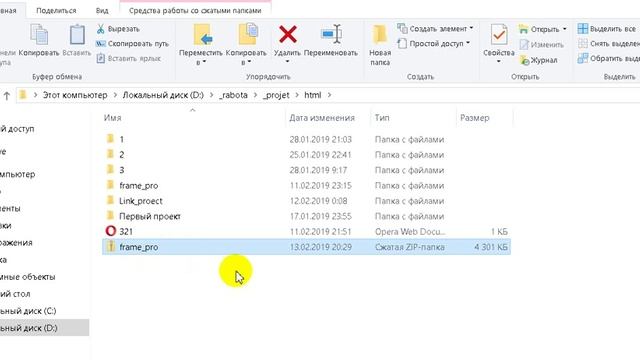The image size is (640, 360).
Task: Select the 321 Opera web document
Action: click(306, 231)
